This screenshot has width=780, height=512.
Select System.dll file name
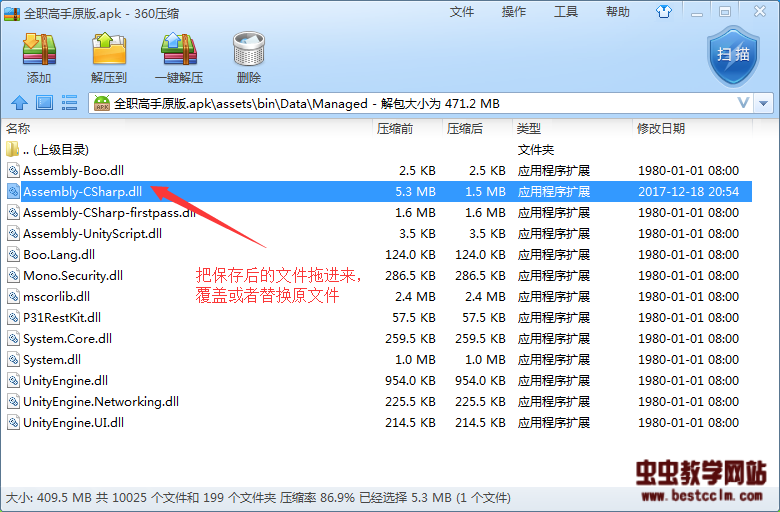pos(52,360)
